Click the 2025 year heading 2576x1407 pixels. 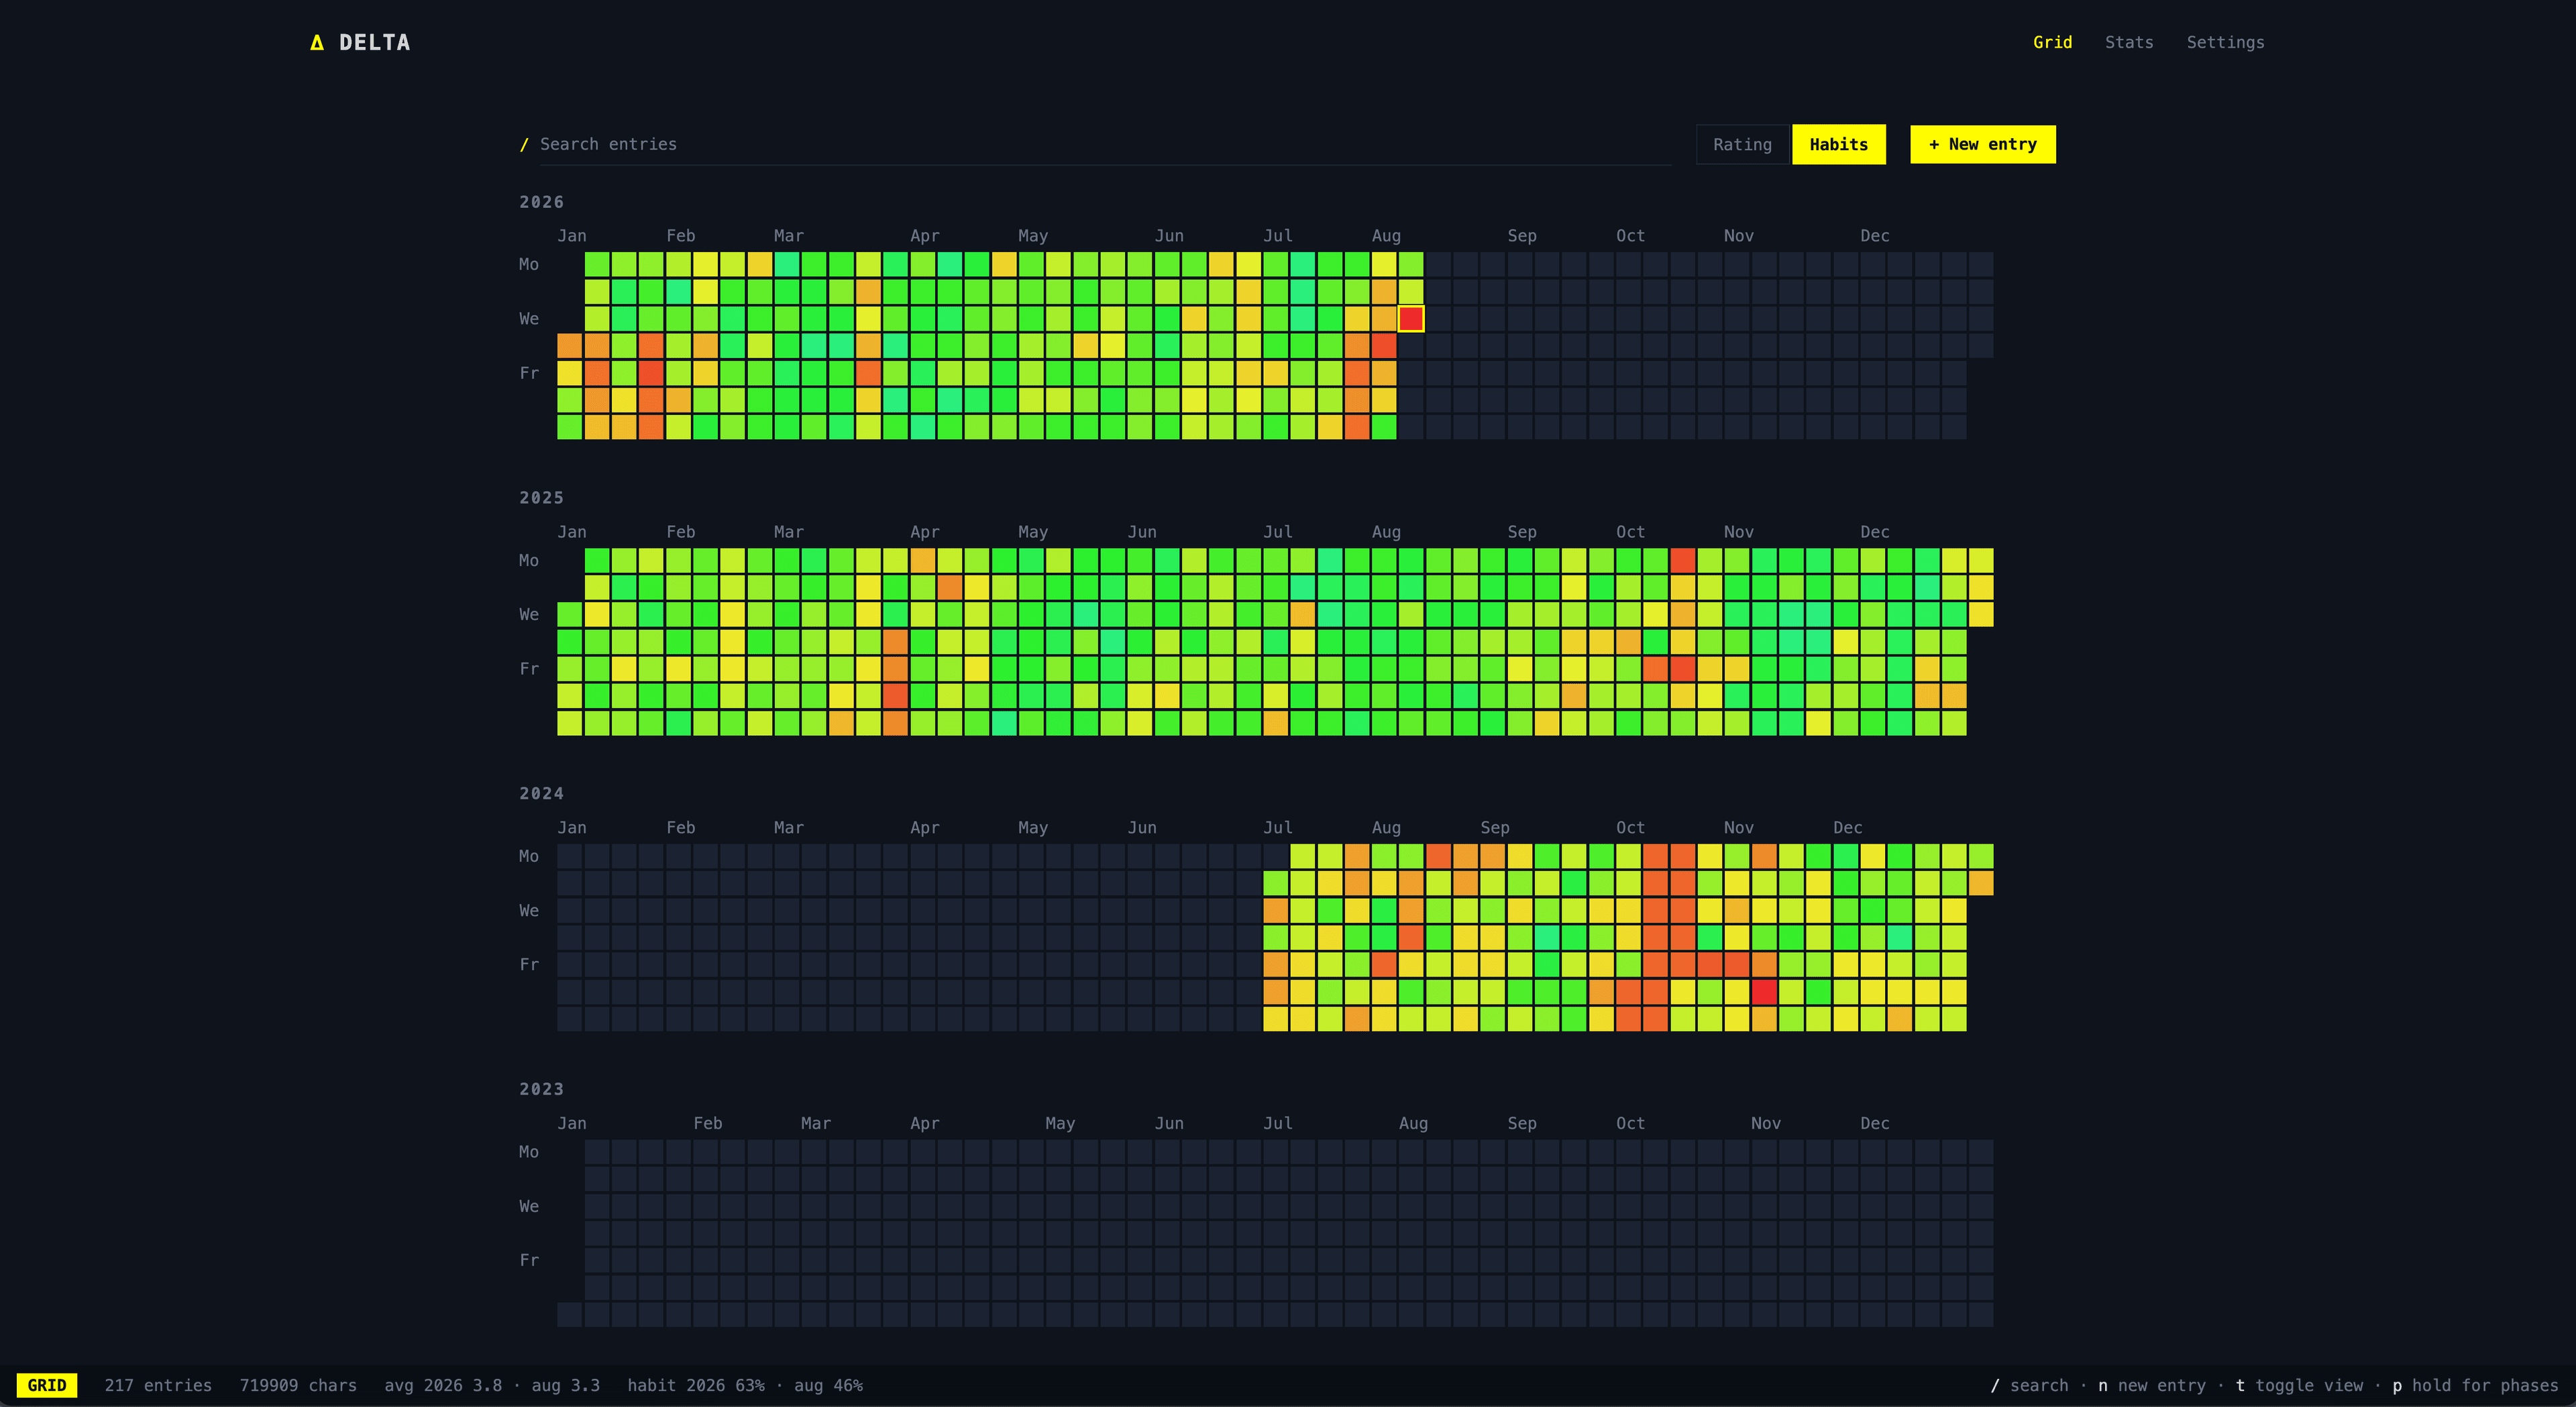[x=541, y=498]
